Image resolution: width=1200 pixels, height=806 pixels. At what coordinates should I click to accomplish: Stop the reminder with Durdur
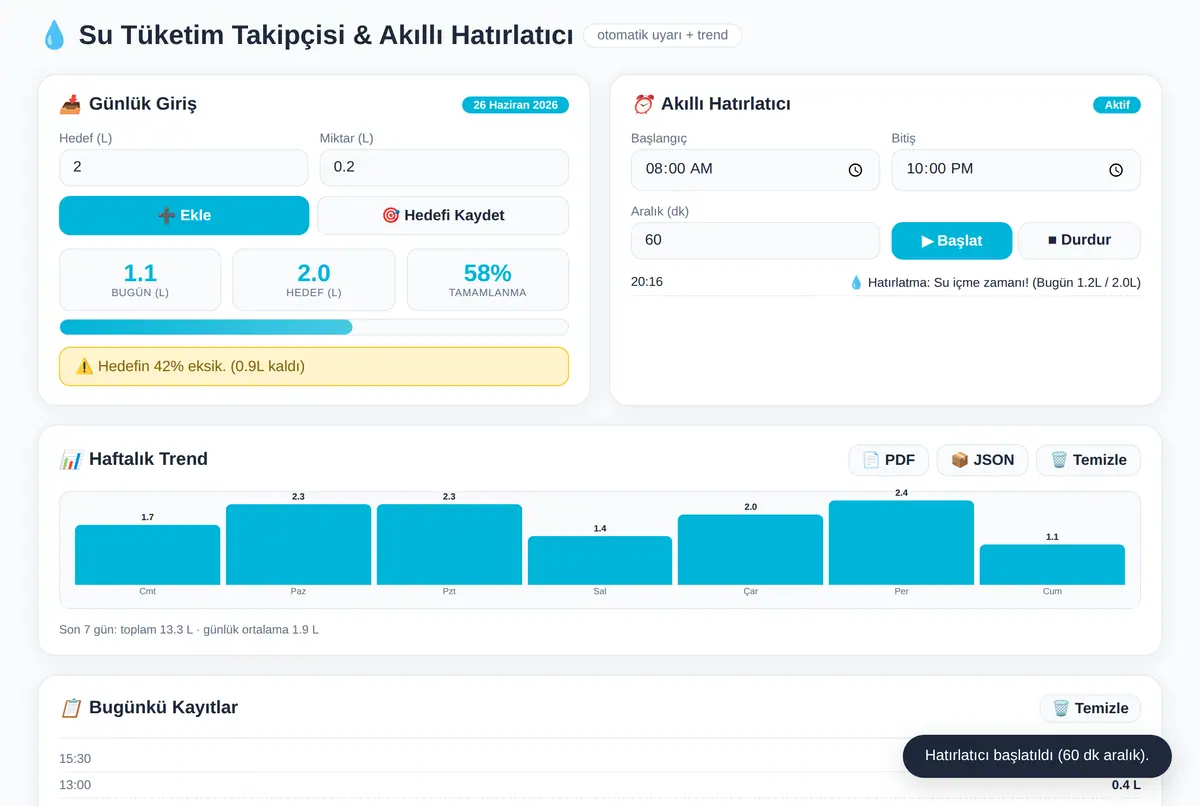[x=1079, y=241]
